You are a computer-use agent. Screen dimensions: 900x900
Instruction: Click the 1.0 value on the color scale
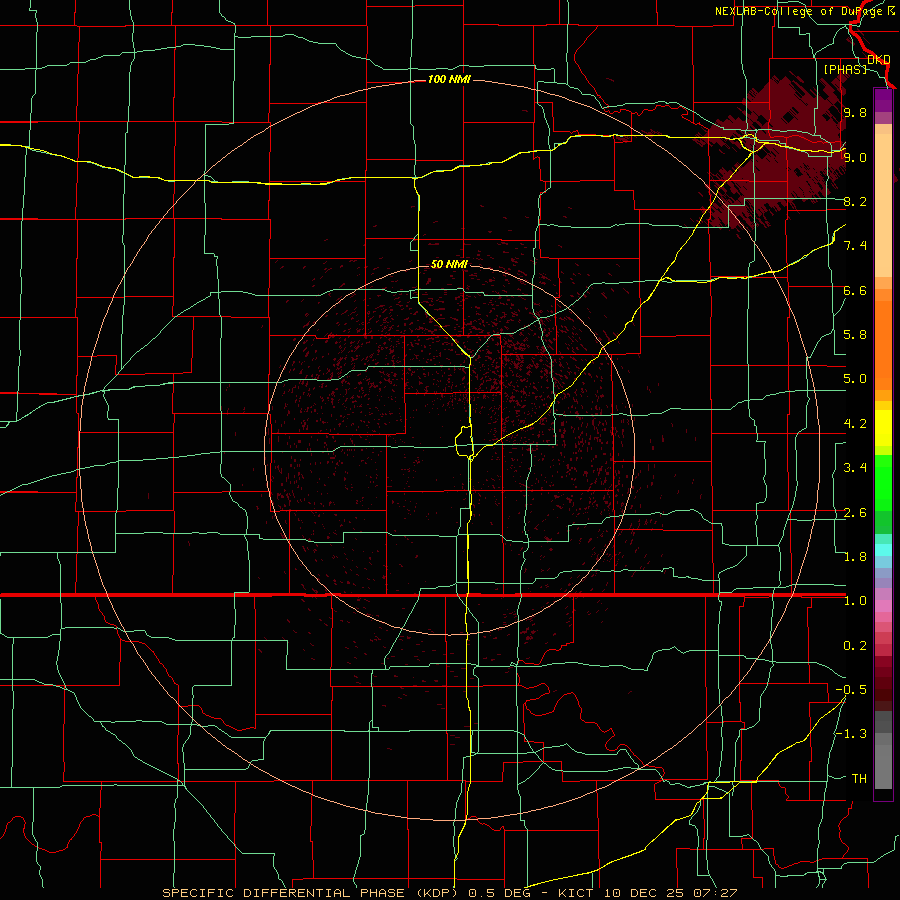(855, 601)
